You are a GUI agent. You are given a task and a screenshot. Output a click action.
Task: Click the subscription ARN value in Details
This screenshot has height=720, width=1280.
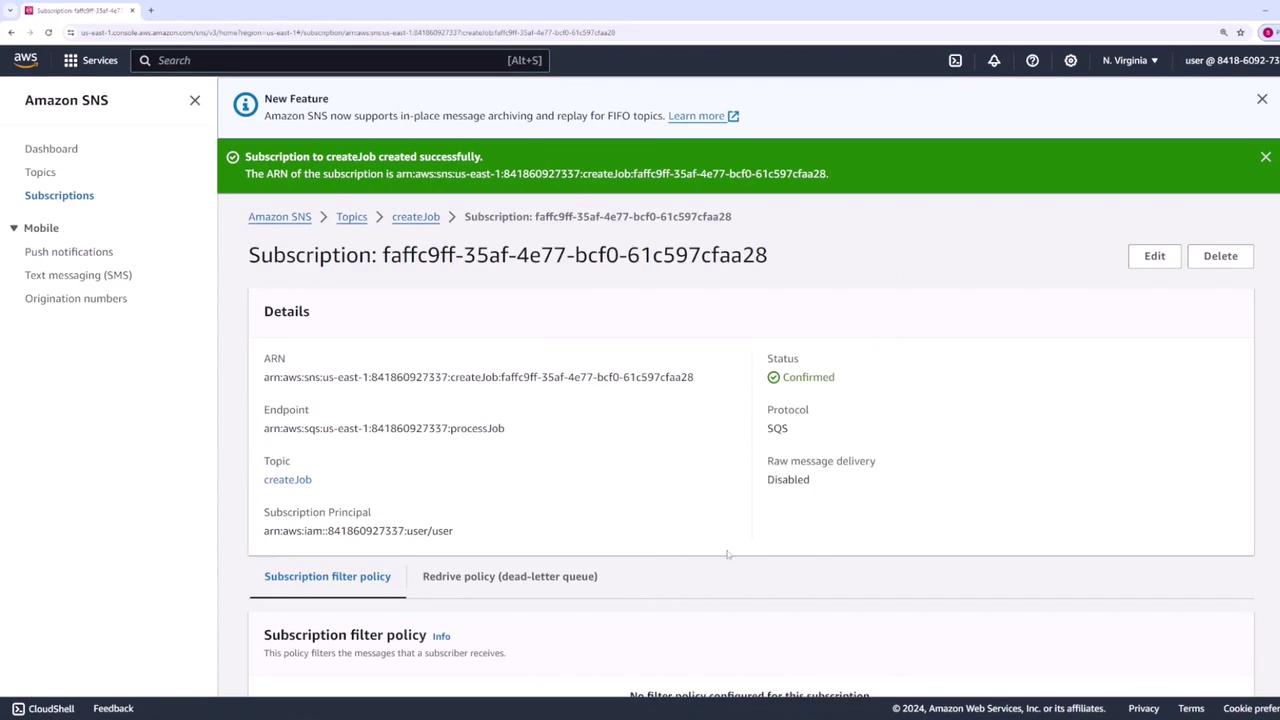(478, 377)
